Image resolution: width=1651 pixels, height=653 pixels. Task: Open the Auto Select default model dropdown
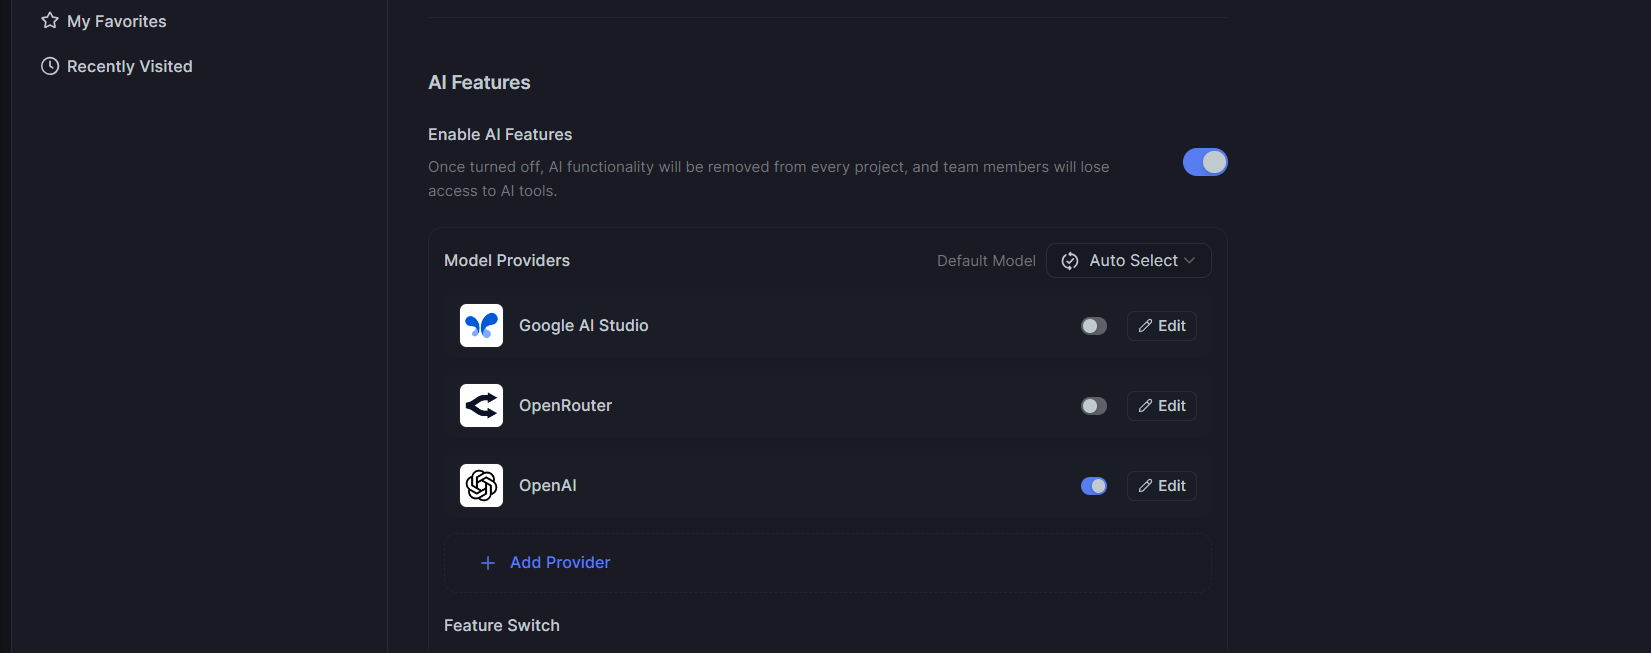(x=1129, y=260)
